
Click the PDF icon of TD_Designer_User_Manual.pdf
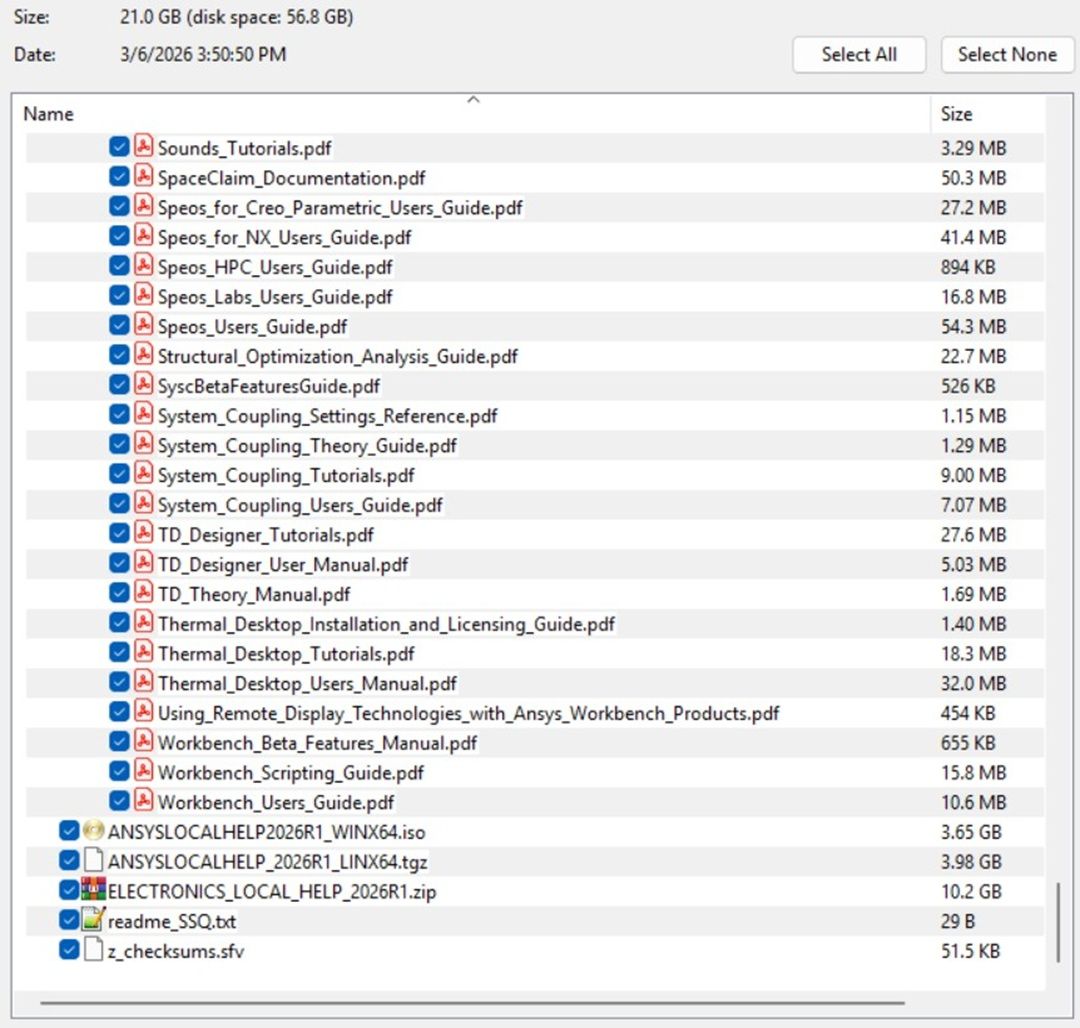coord(143,563)
